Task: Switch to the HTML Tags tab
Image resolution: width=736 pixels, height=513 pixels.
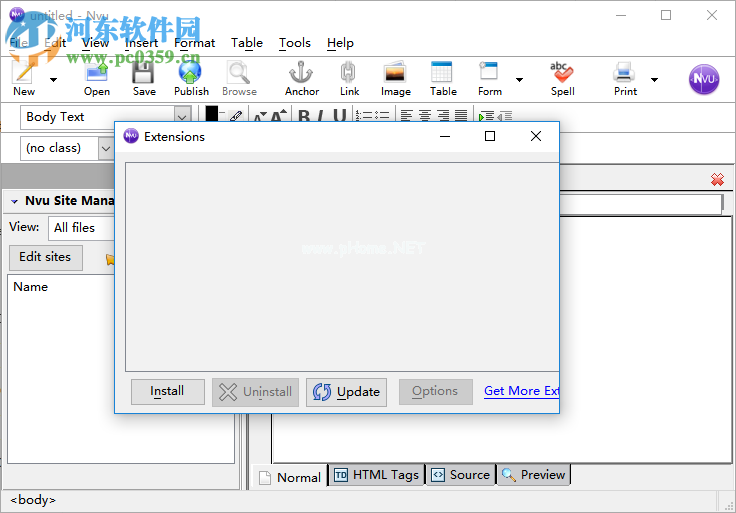Action: point(376,475)
